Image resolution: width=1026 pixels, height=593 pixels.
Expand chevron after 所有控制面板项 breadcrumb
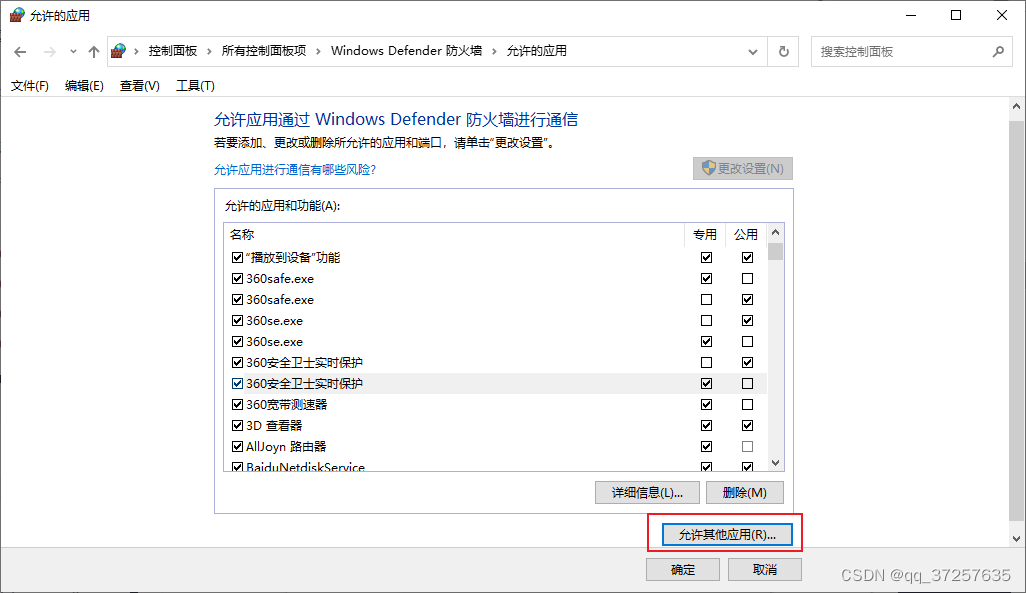click(318, 51)
